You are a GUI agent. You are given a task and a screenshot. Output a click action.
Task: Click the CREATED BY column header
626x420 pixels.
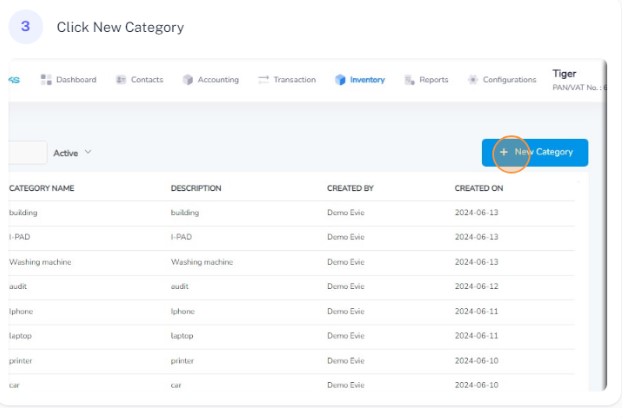[x=350, y=188]
